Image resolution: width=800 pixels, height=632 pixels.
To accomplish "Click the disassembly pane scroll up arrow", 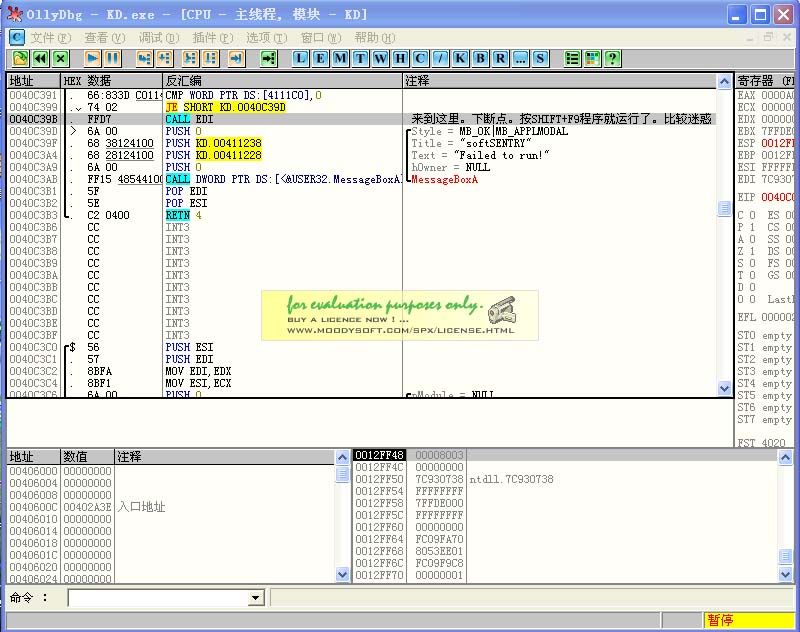I will pos(724,82).
